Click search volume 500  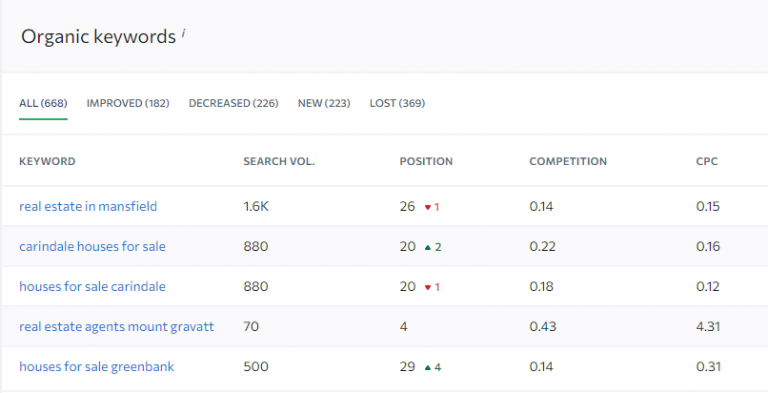(256, 367)
